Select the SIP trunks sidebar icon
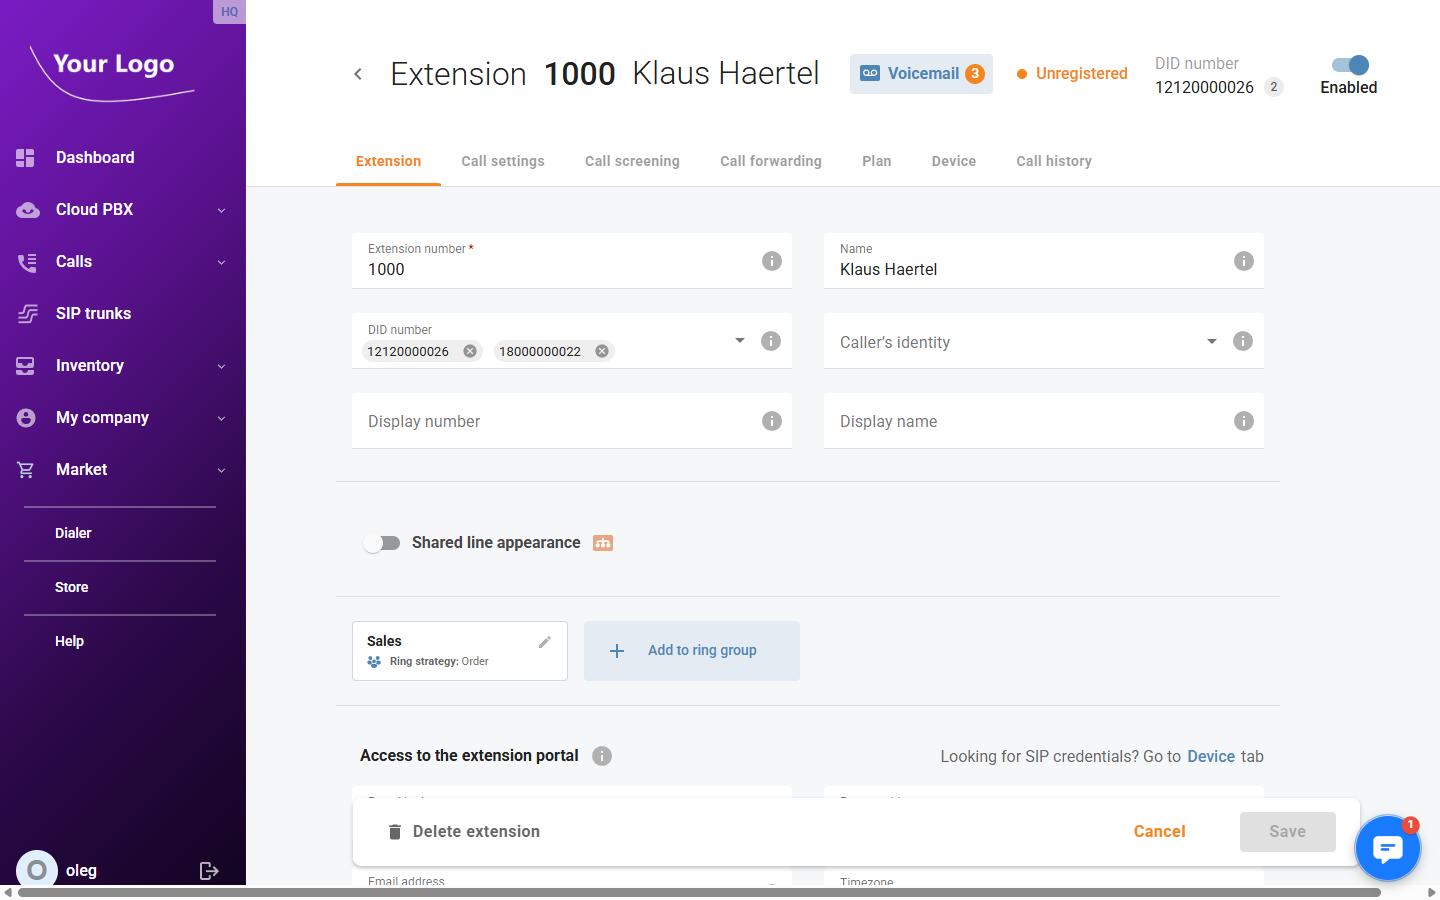 pos(27,313)
